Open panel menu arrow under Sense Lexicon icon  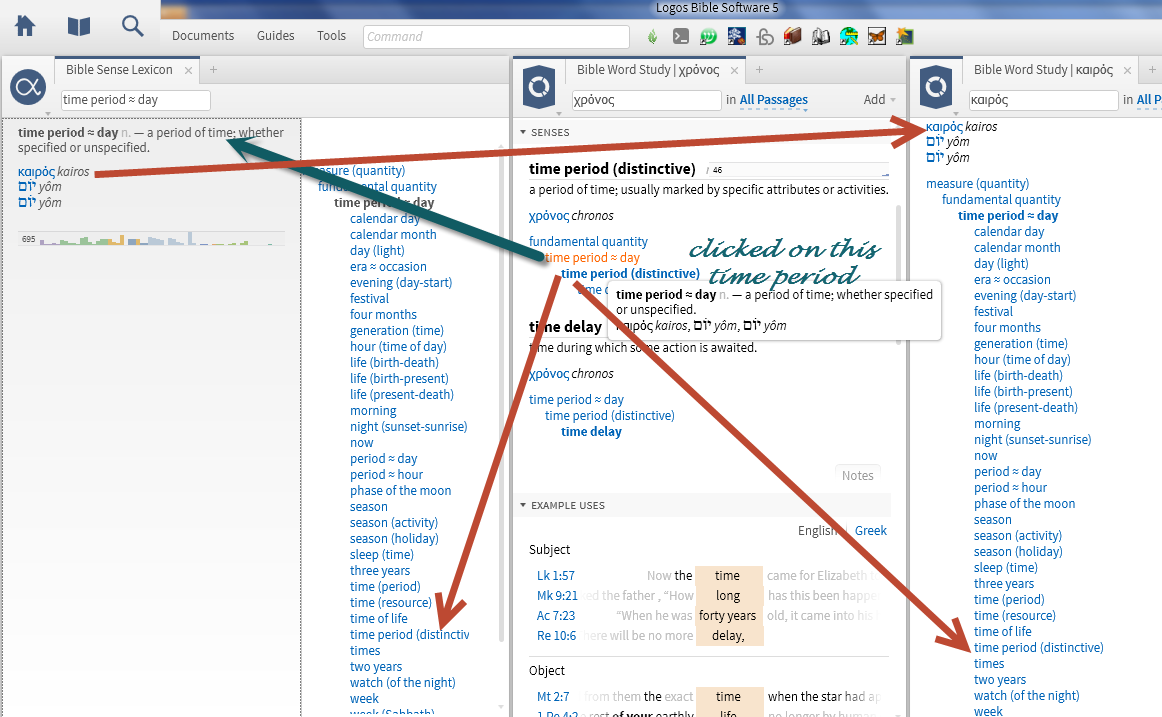click(x=48, y=114)
